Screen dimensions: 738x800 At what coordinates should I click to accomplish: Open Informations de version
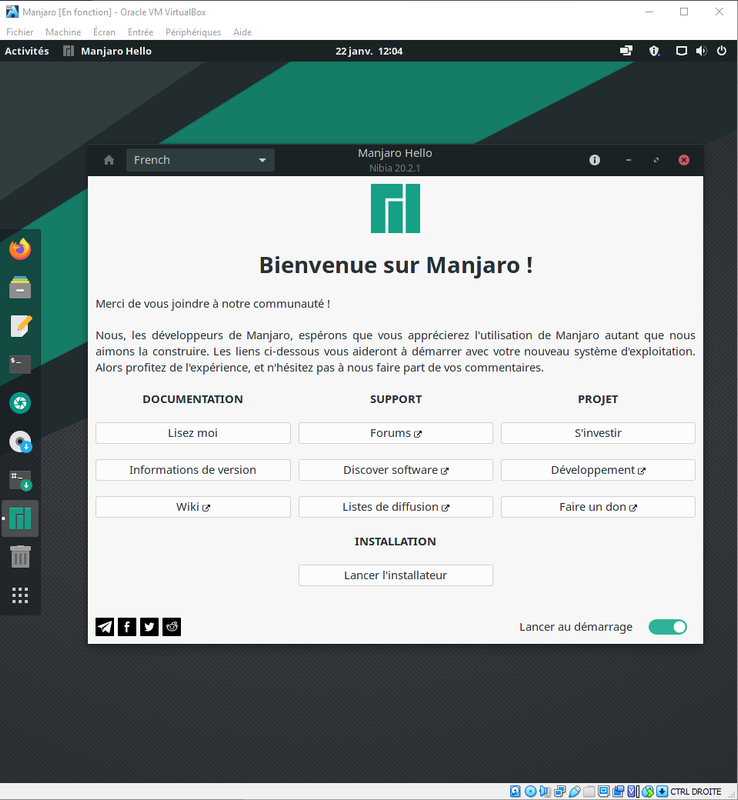click(193, 470)
